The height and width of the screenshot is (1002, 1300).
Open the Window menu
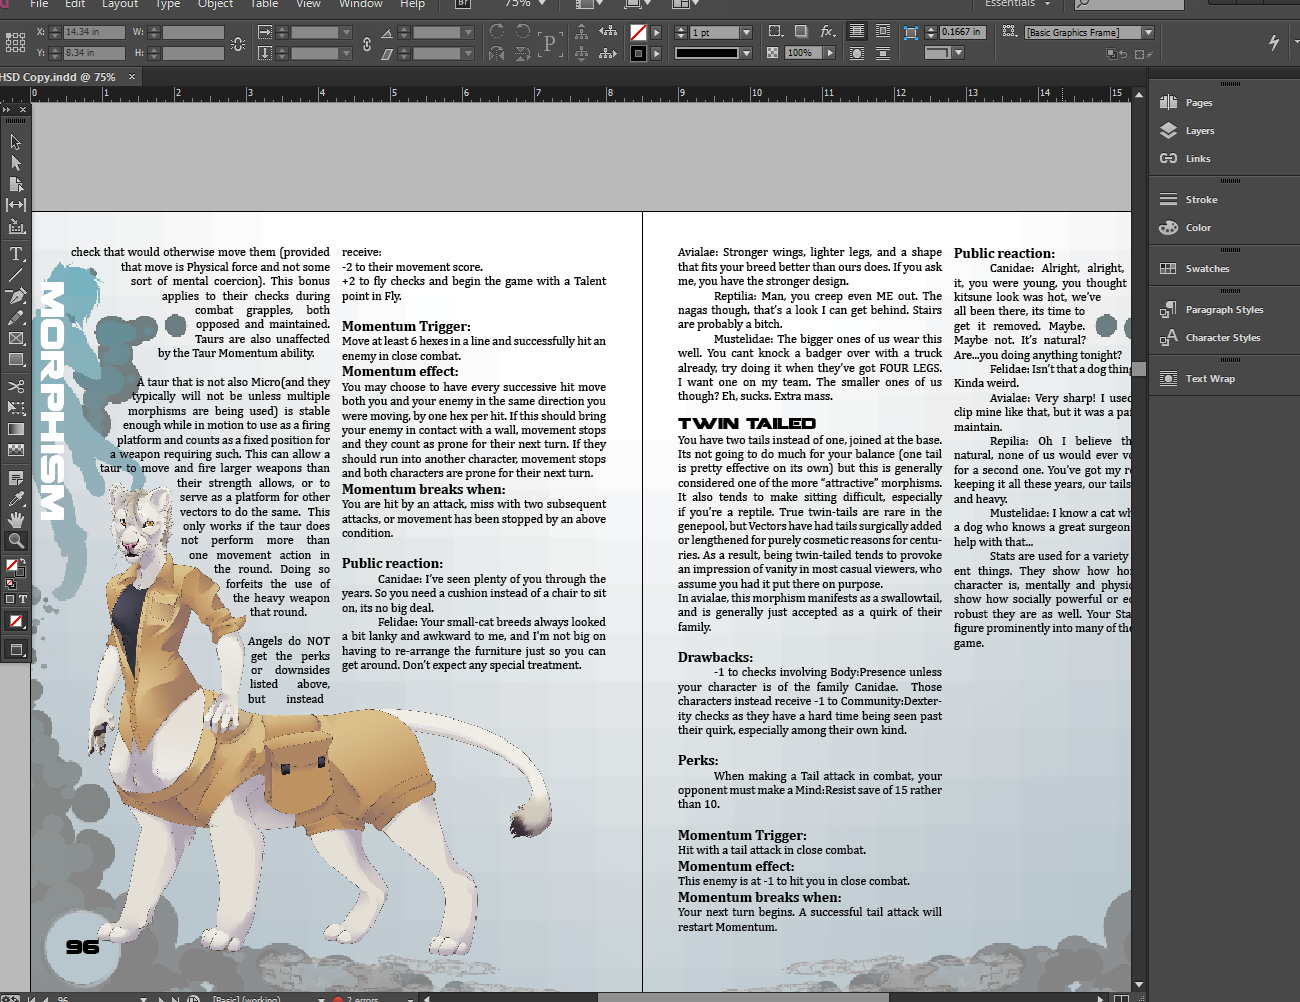tap(361, 4)
